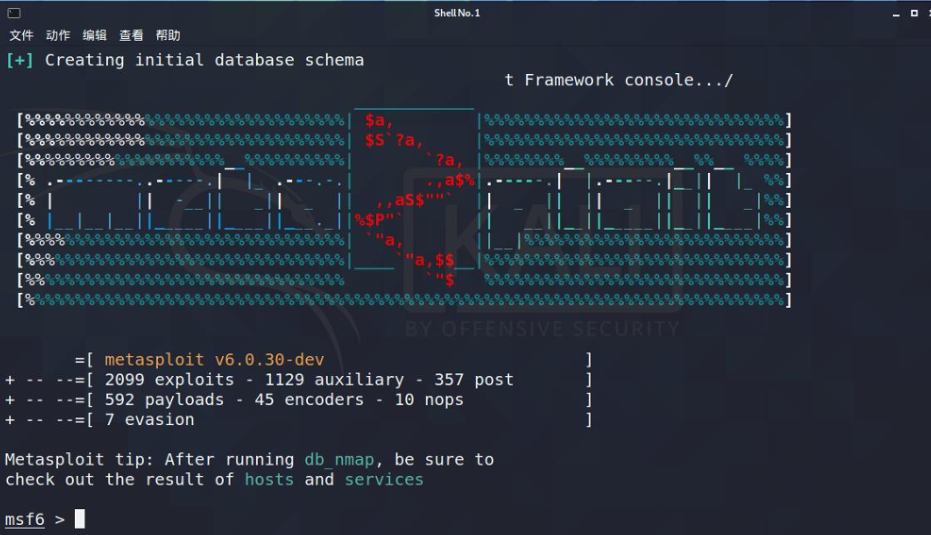Click the '7 evasion' count text

click(x=150, y=420)
